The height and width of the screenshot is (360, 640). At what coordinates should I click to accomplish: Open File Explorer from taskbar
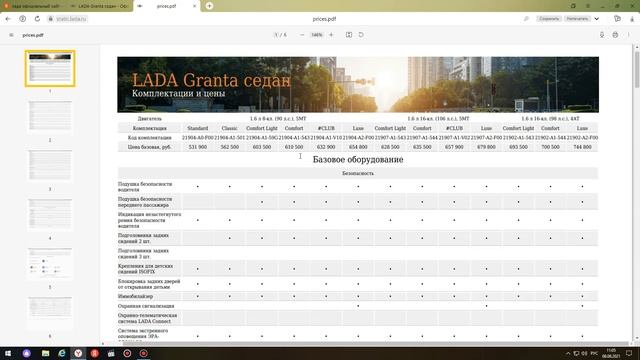pos(45,353)
